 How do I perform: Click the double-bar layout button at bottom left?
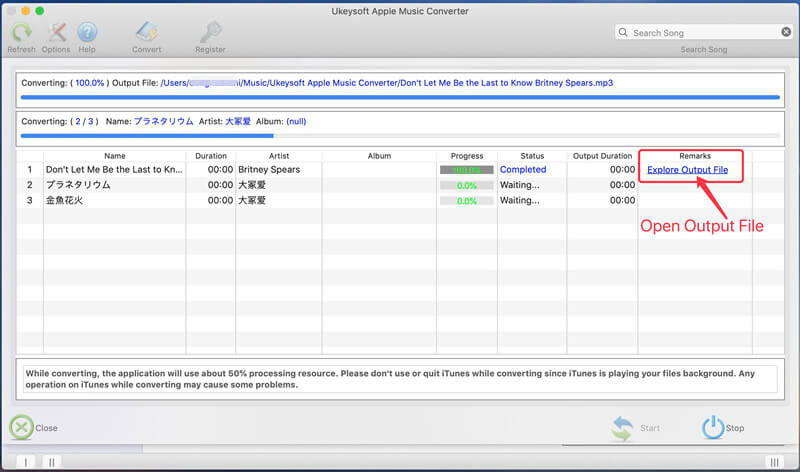coord(52,462)
